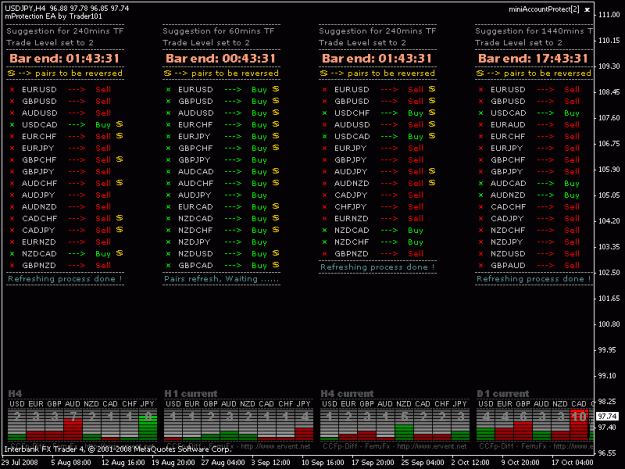This screenshot has width=625, height=469.
Task: Click the 3 Sep 12:00 date label
Action: [271, 462]
